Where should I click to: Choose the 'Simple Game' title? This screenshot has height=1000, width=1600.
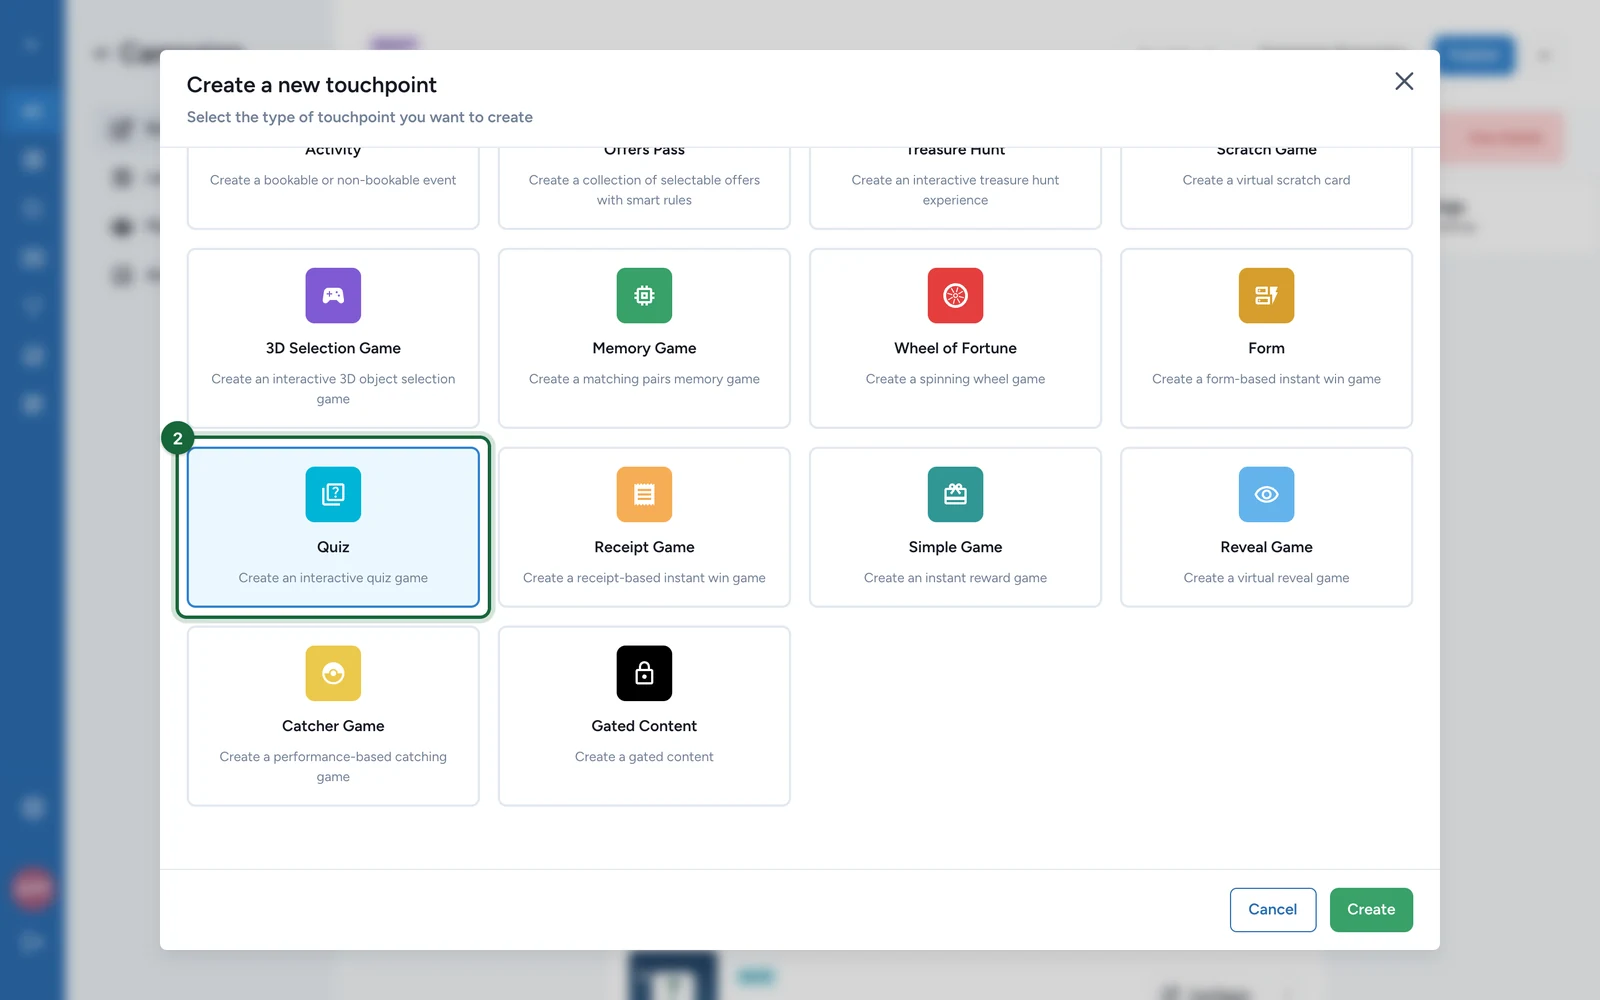click(955, 547)
